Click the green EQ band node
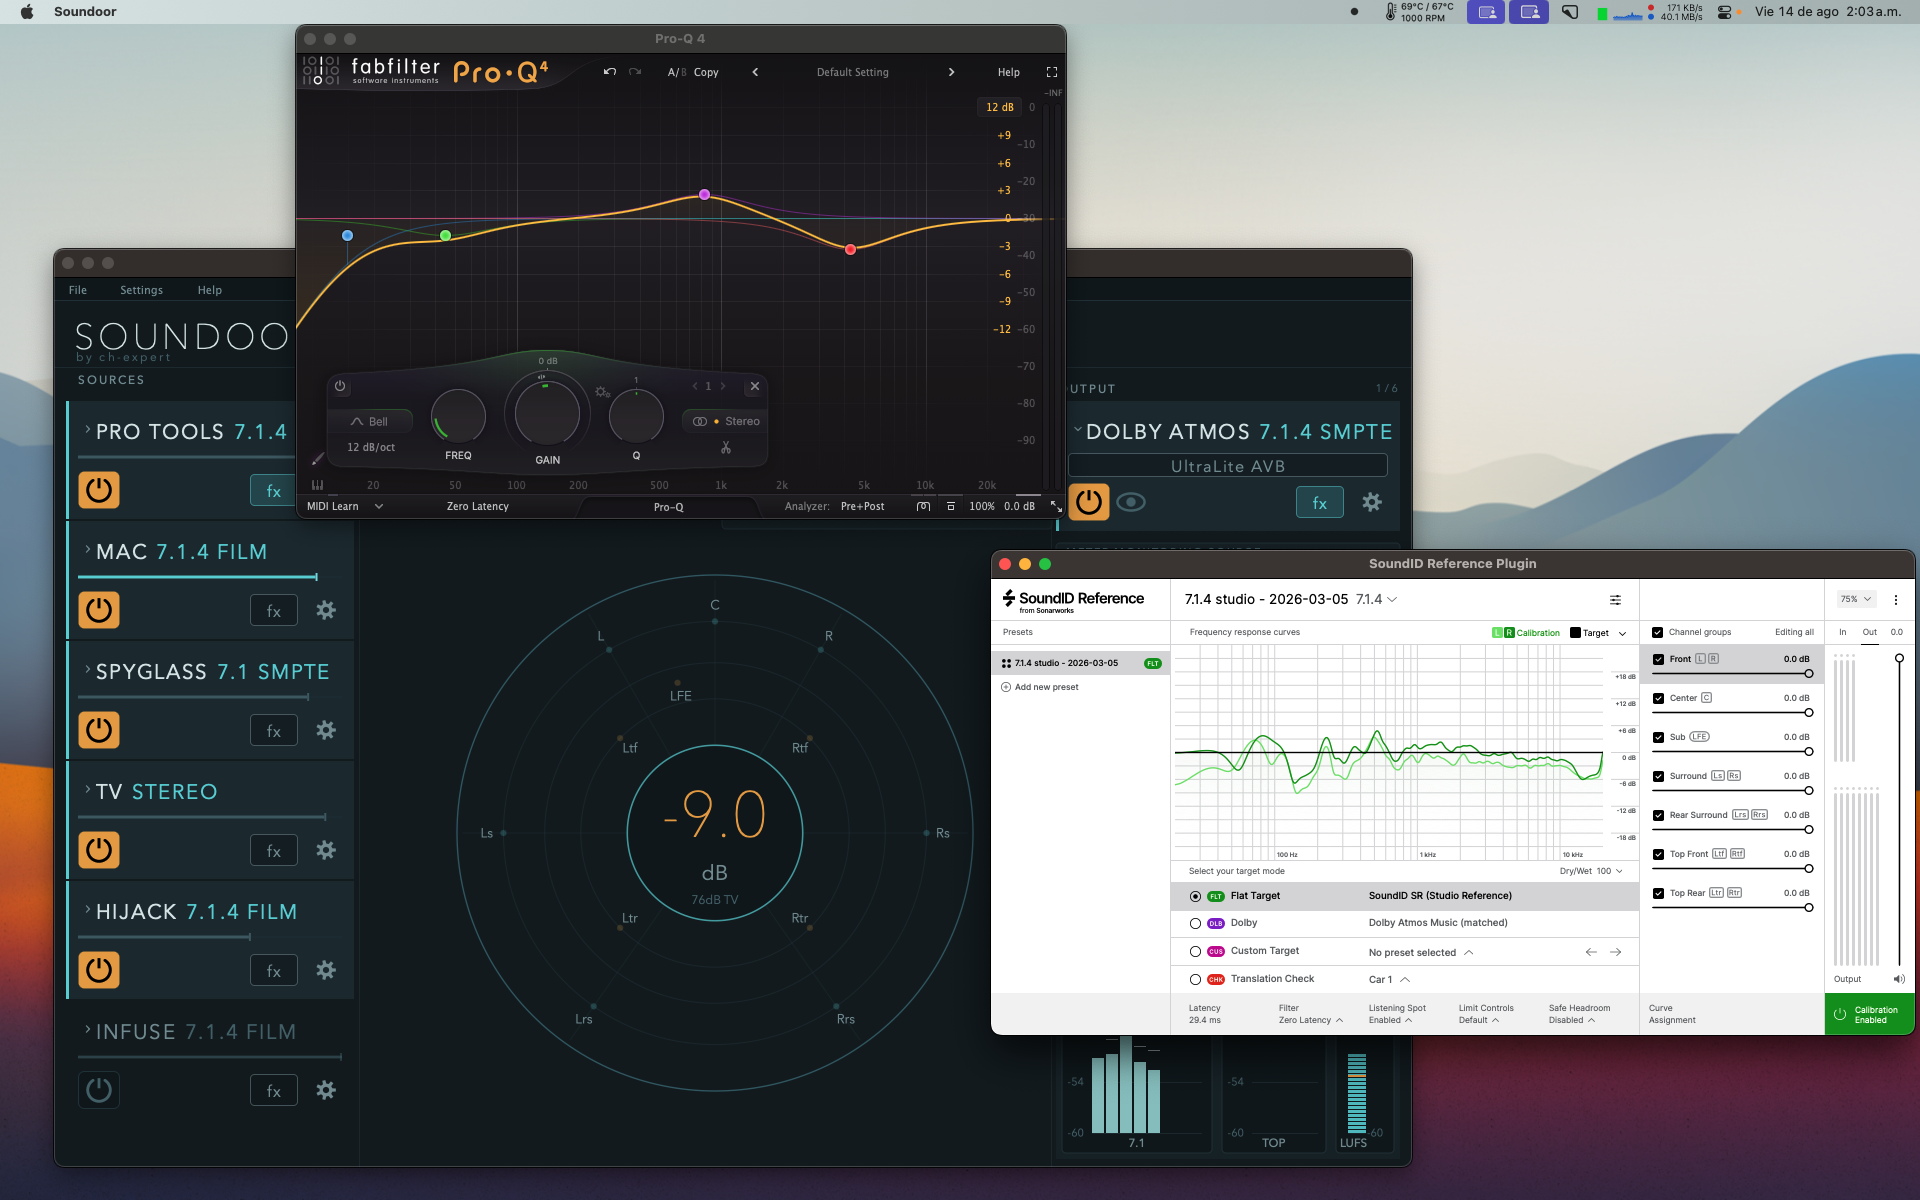Viewport: 1920px width, 1200px height. tap(445, 236)
